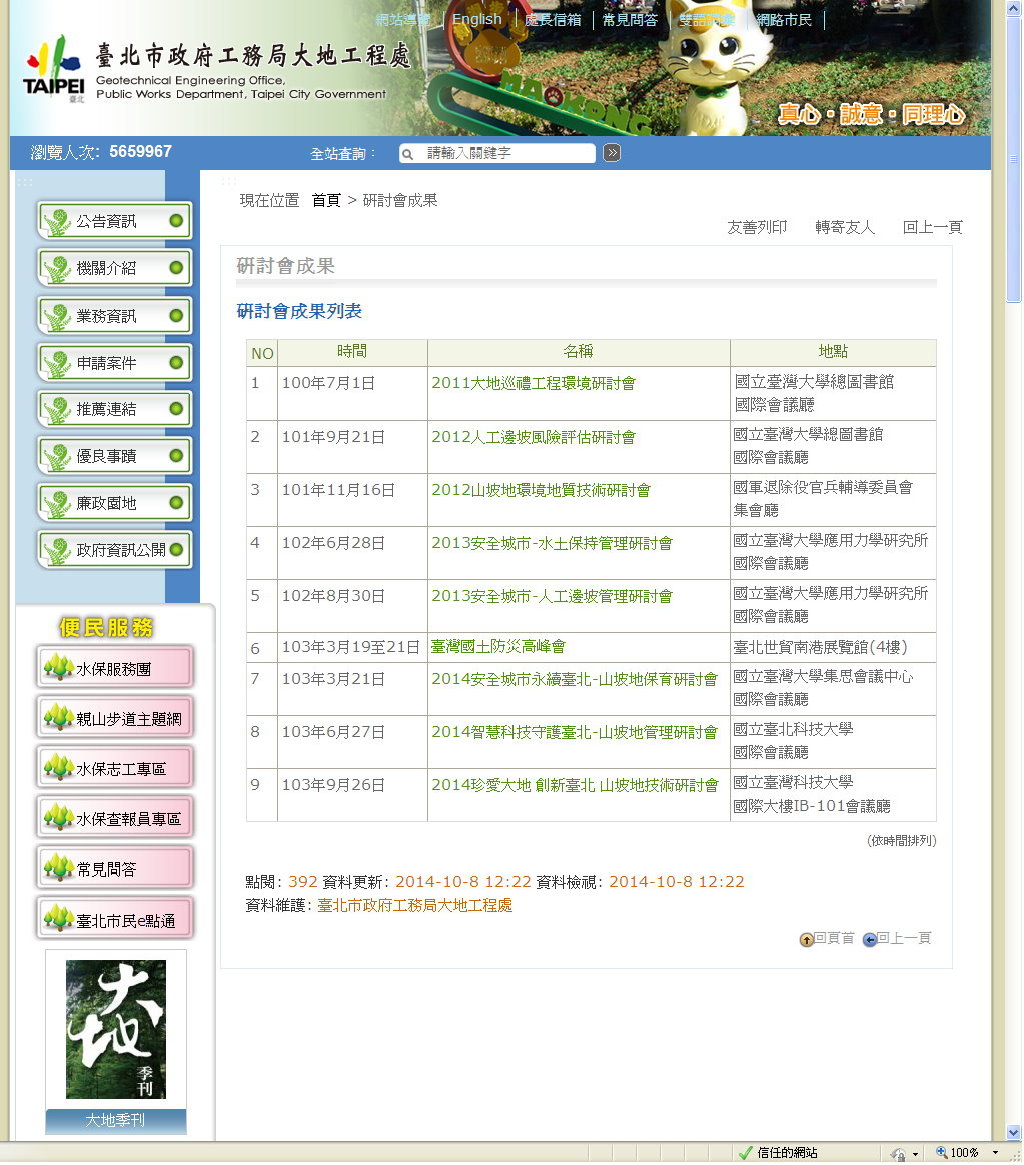The height and width of the screenshot is (1165, 1024).
Task: Click green dot on 公告資訊 menu
Action: pyautogui.click(x=176, y=221)
